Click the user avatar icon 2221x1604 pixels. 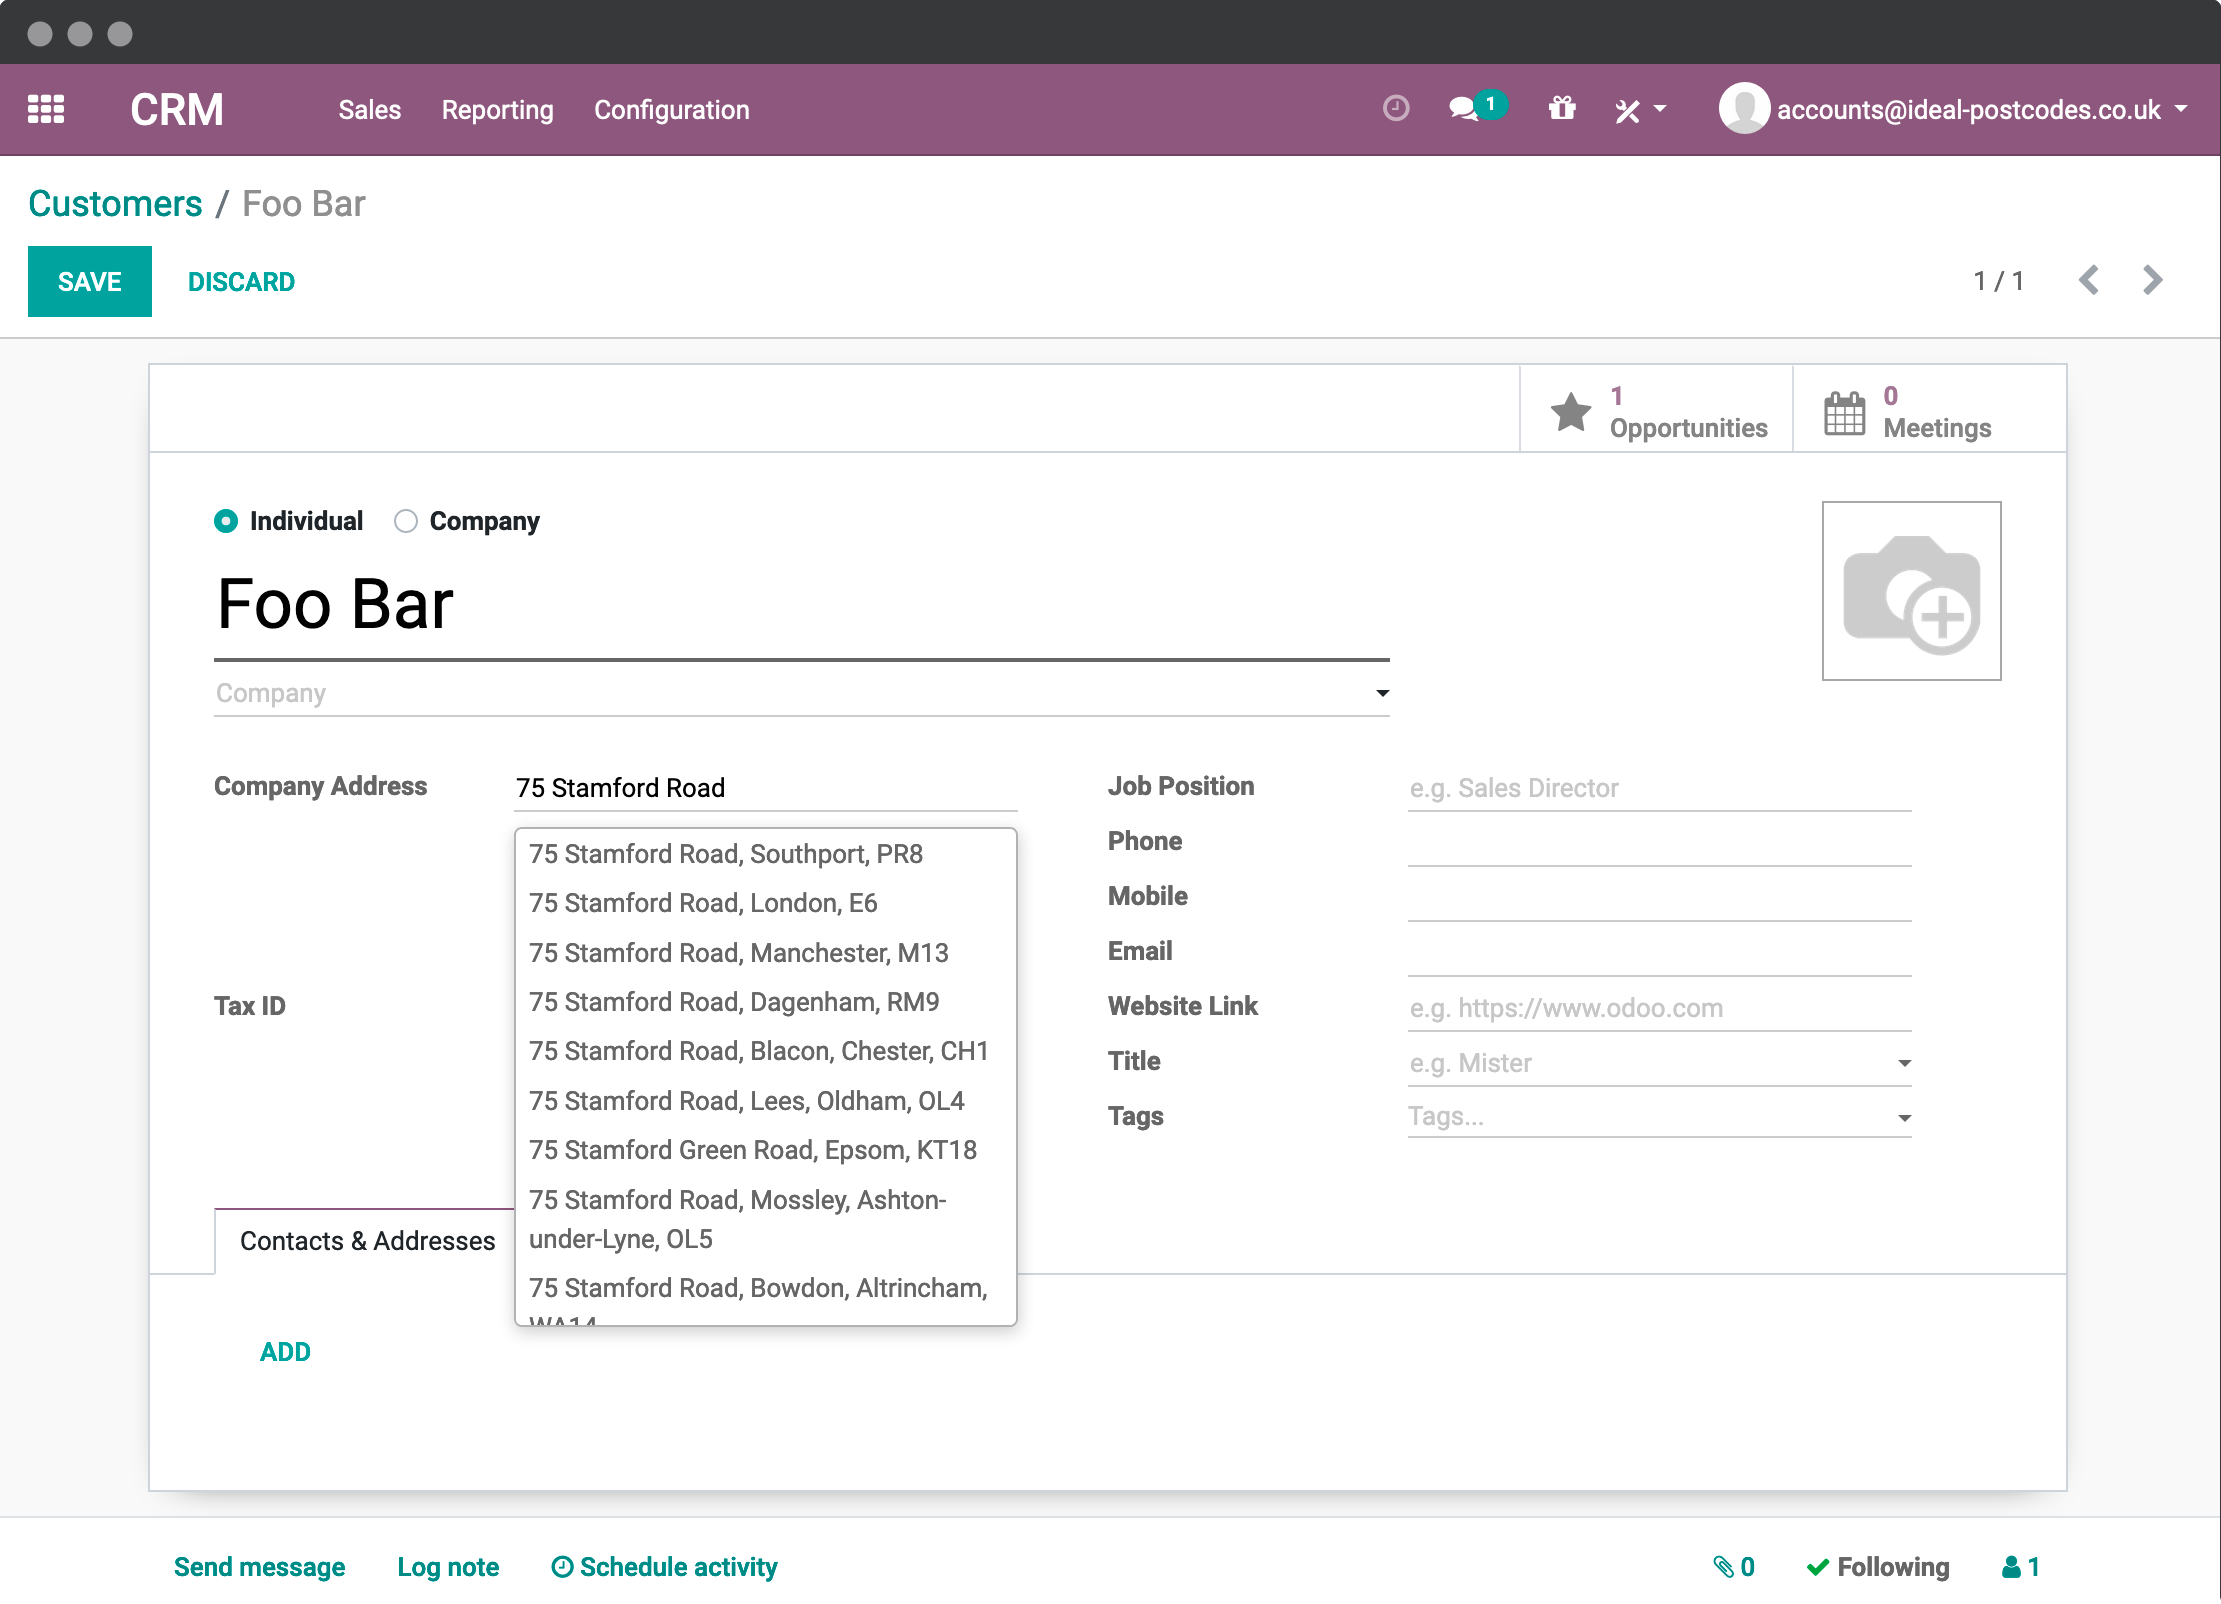click(1744, 108)
